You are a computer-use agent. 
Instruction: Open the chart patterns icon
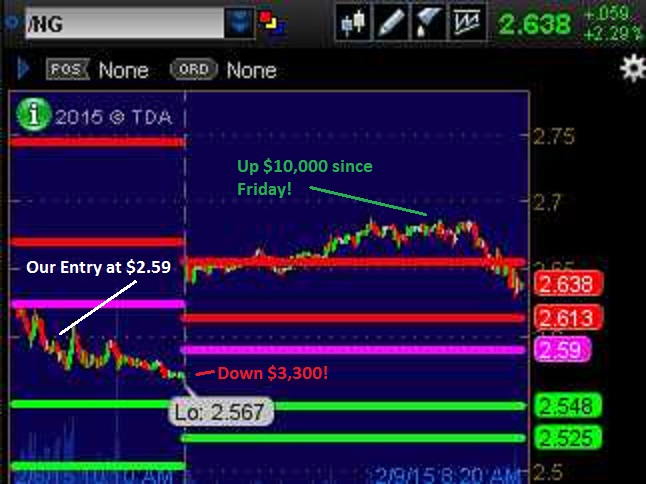click(x=466, y=23)
